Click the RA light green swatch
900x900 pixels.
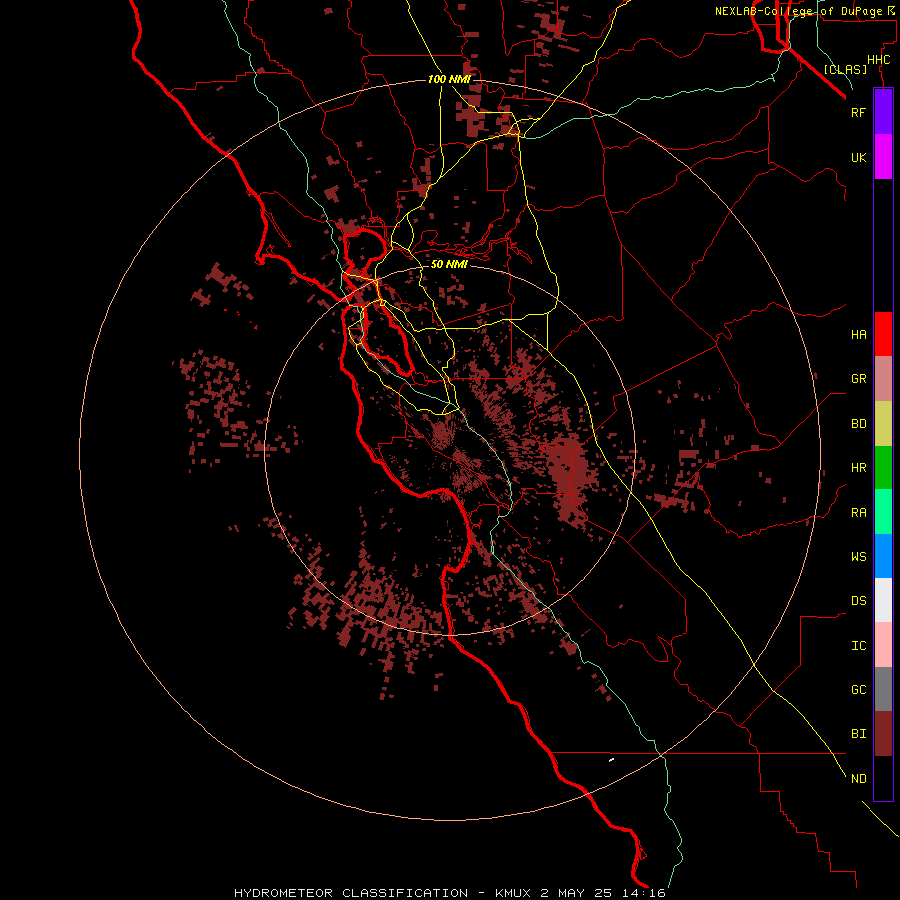[x=883, y=512]
